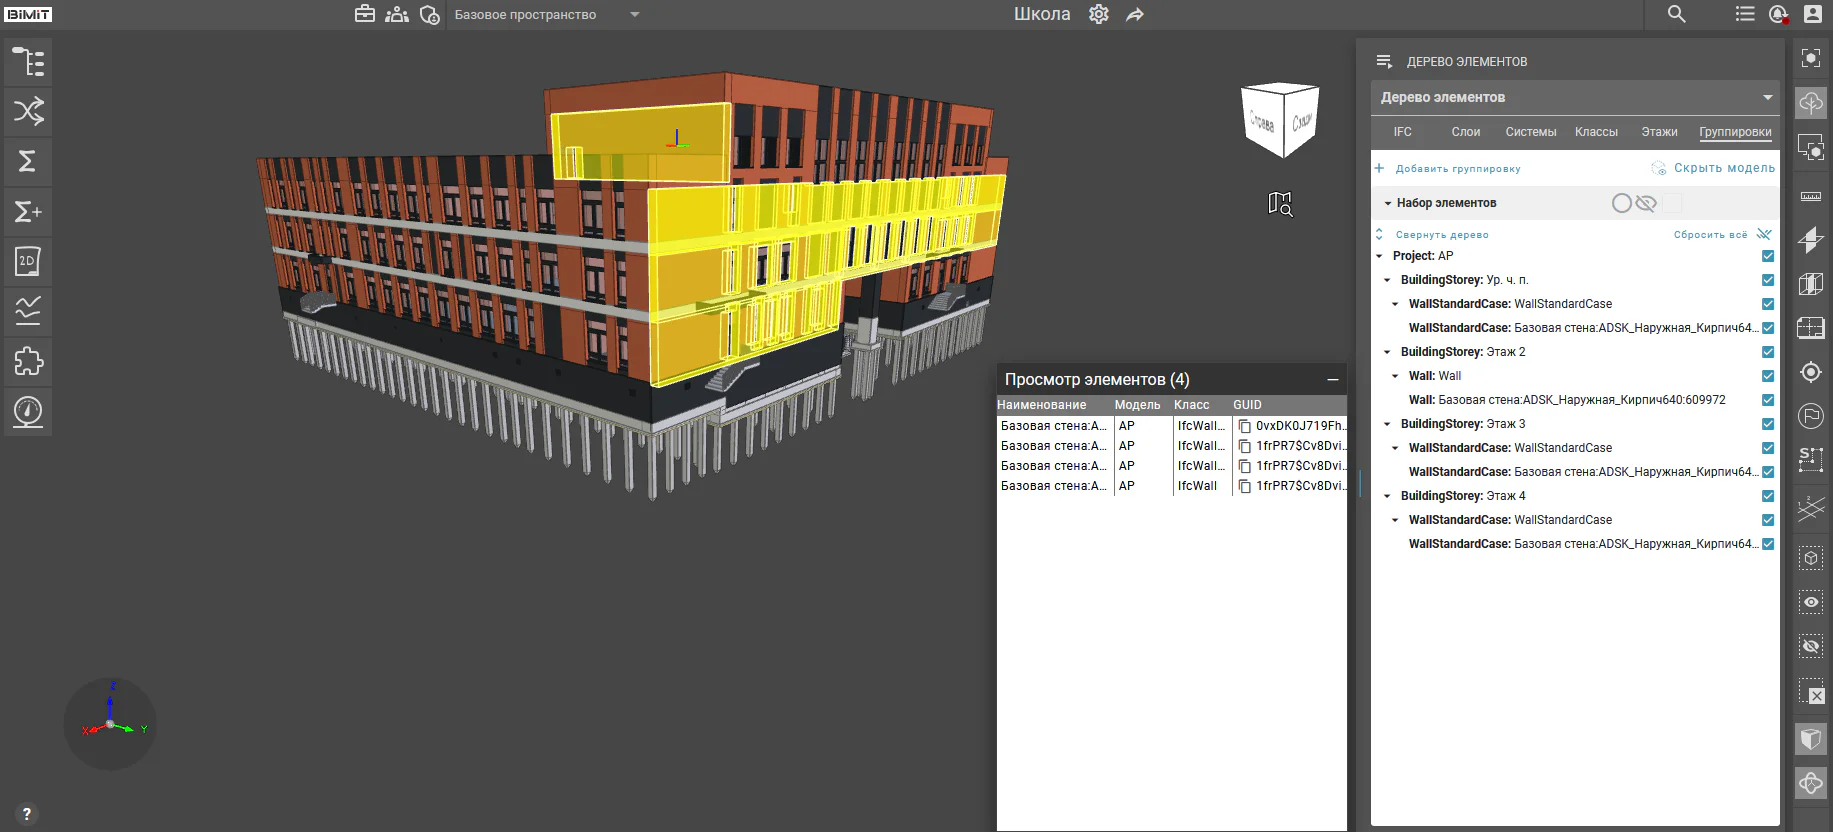Uncheck the Project: AP checkbox
Viewport: 1833px width, 832px height.
click(x=1768, y=256)
